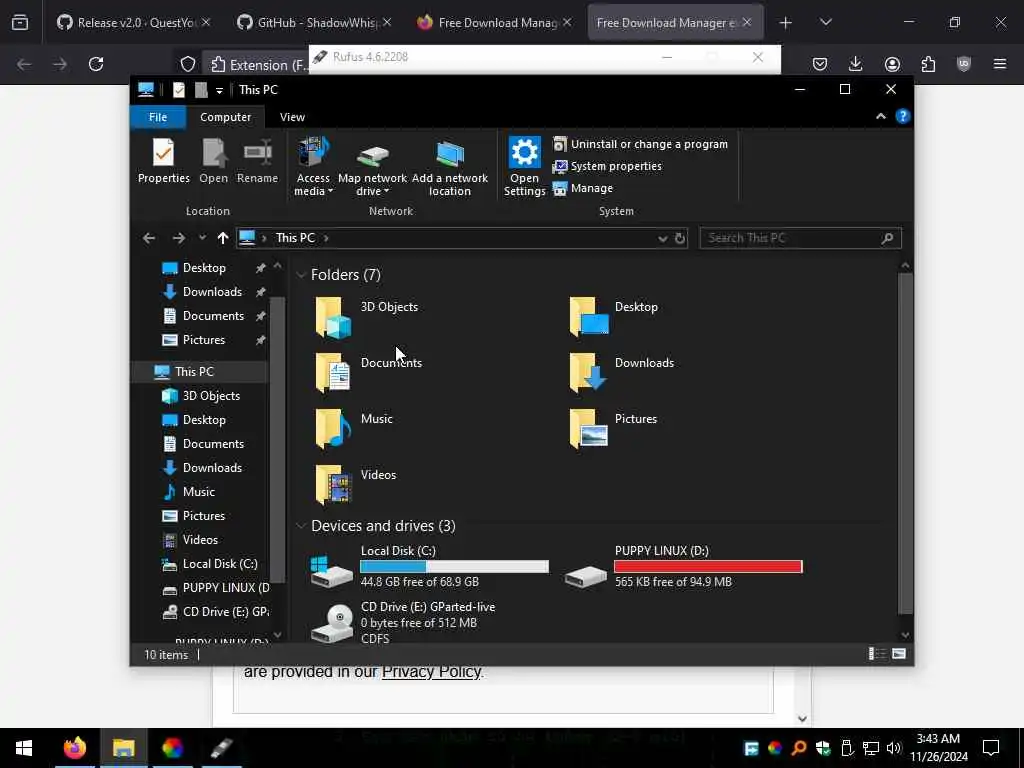Switch to the Computer ribbon tab
Screen dimensions: 1024x768
(x=225, y=117)
